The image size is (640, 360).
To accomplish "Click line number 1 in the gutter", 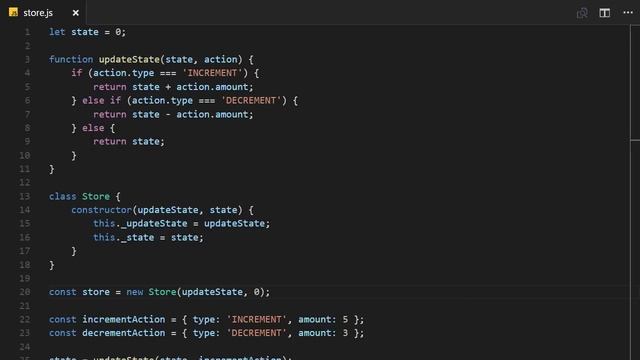I will (x=27, y=32).
